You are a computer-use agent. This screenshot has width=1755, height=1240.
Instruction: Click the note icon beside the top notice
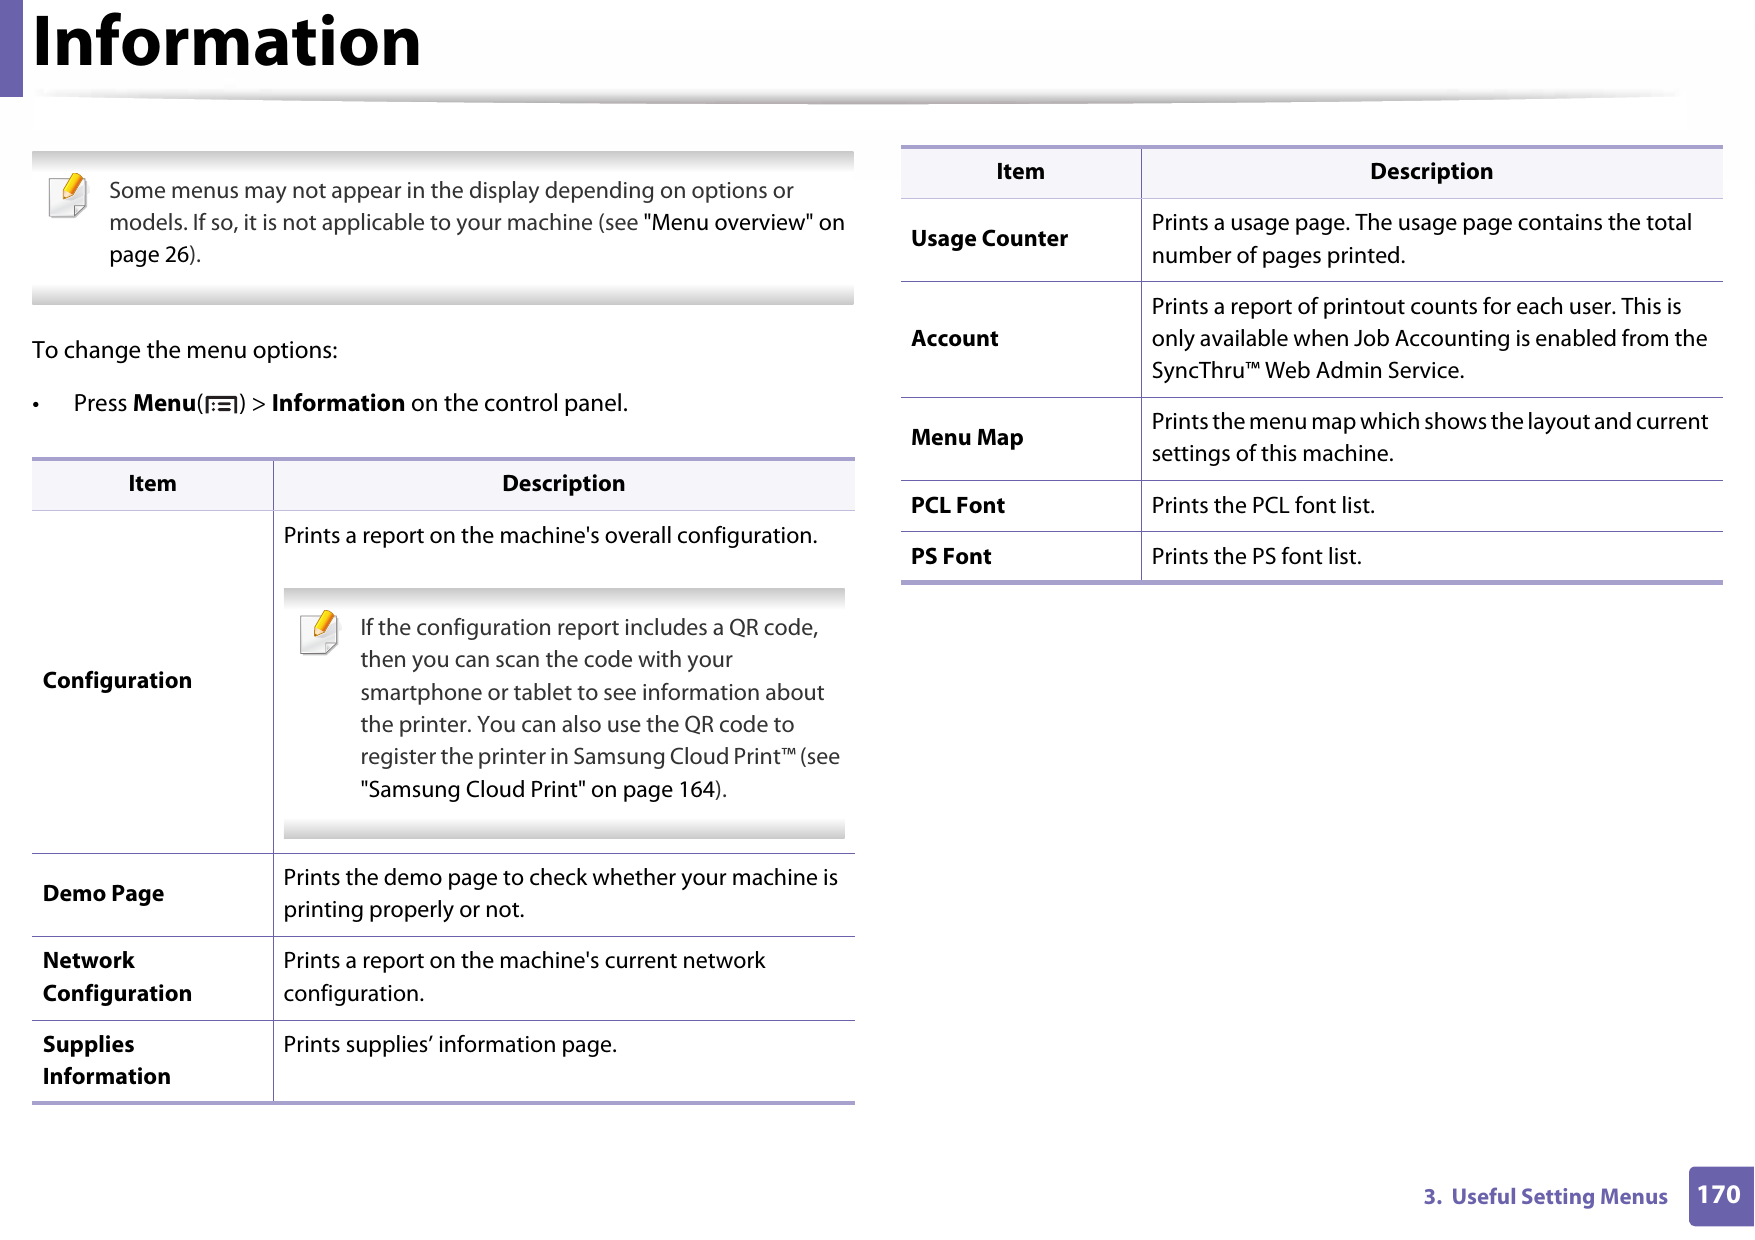(x=68, y=195)
